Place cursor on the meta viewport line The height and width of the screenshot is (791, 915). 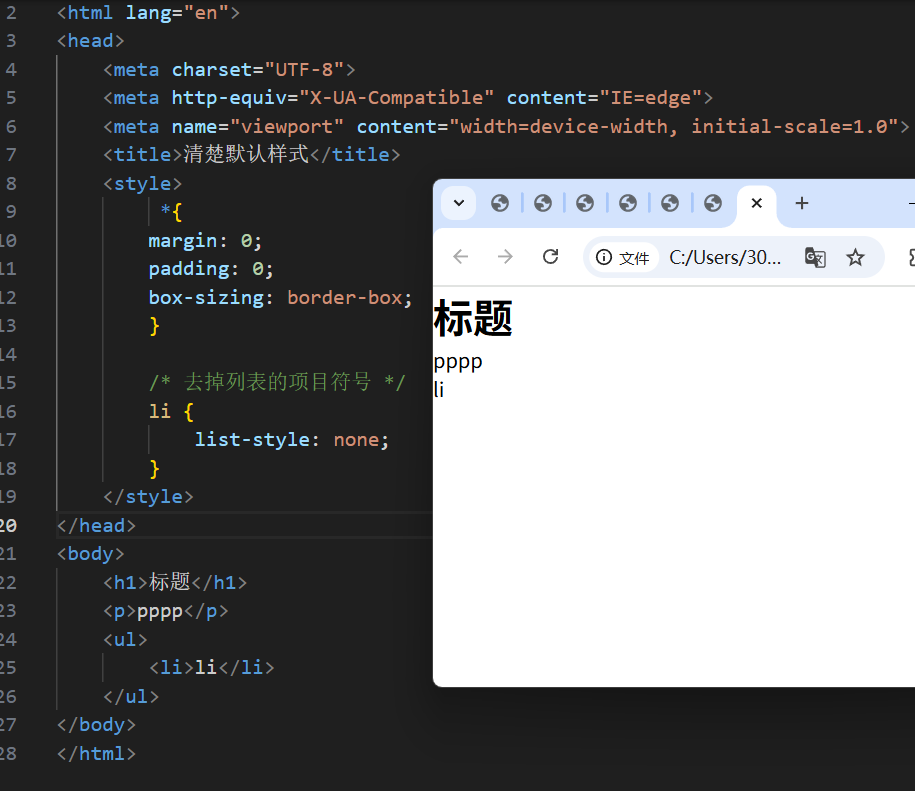tap(506, 127)
